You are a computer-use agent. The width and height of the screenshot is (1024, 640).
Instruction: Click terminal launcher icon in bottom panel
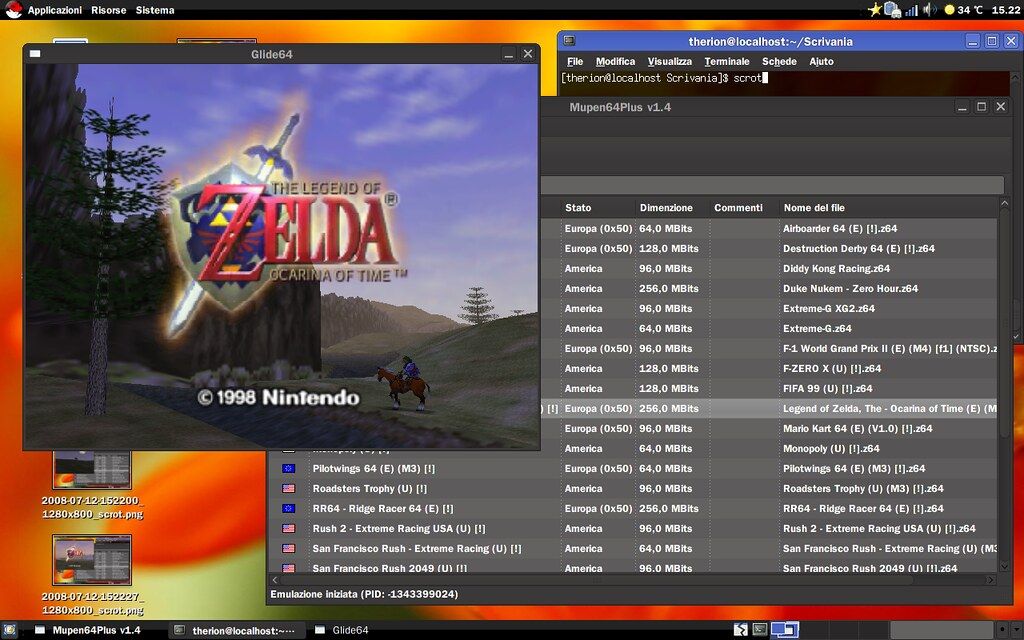pos(760,630)
